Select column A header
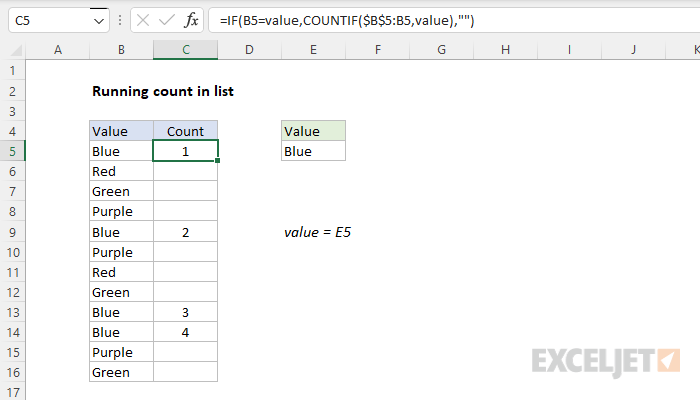700x400 pixels. tap(58, 50)
